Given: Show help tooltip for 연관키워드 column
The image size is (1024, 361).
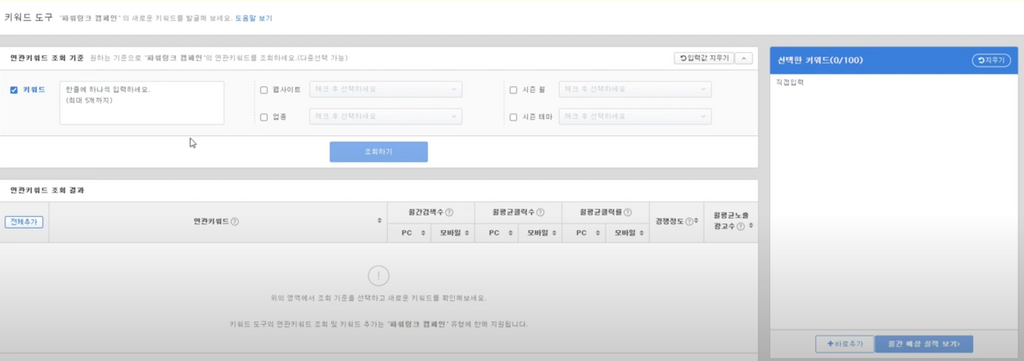Looking at the screenshot, I should point(235,222).
